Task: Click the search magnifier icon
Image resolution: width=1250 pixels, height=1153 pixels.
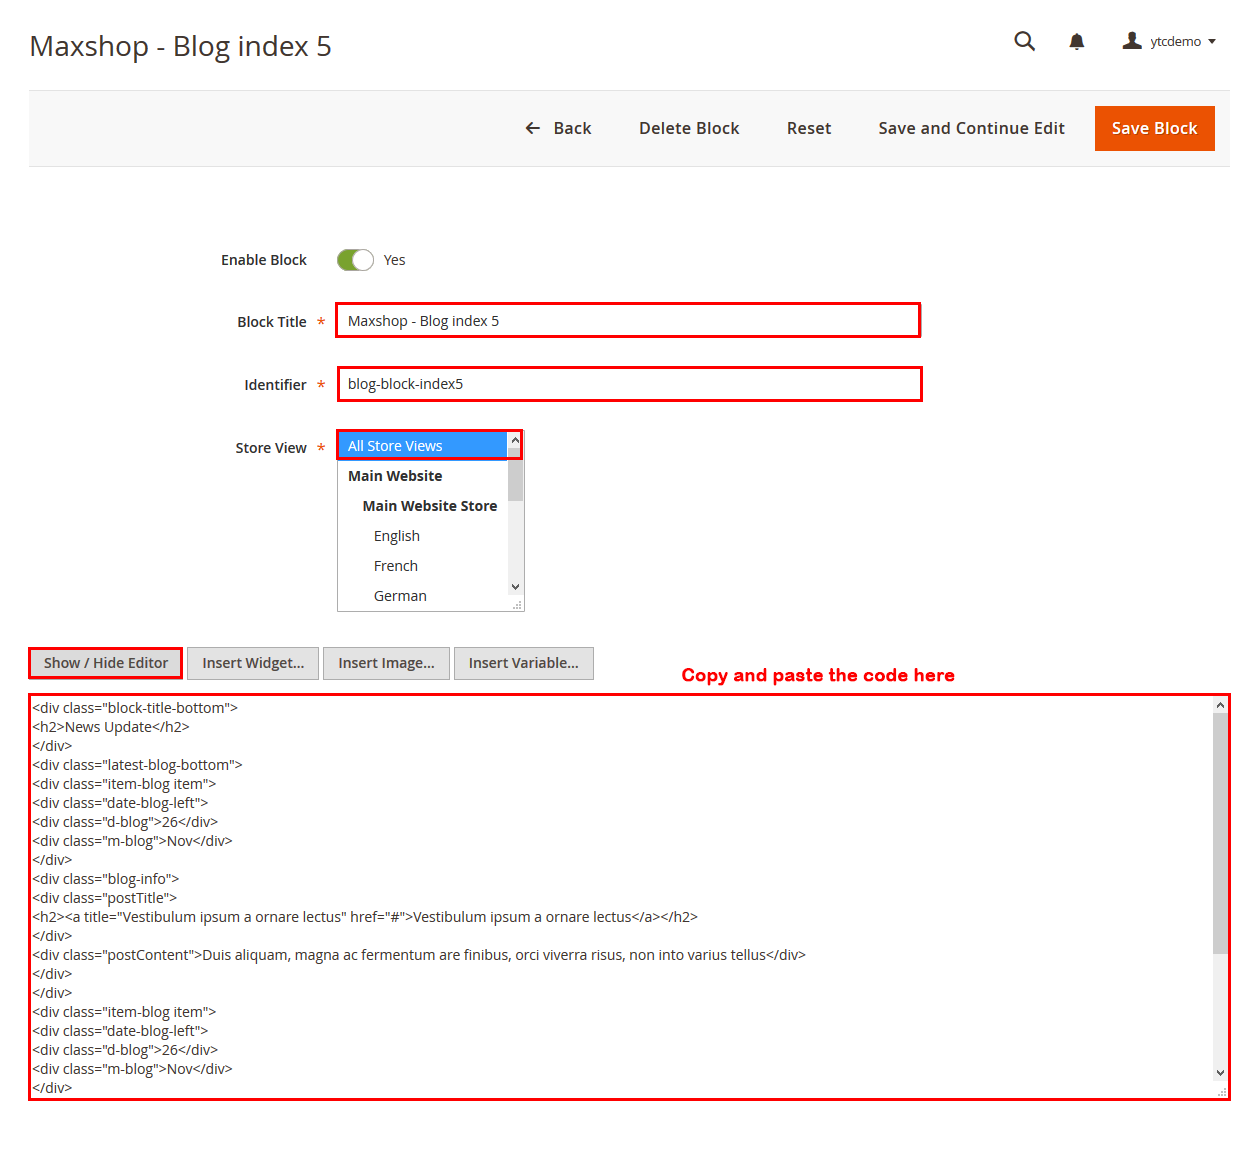Action: pos(1024,41)
